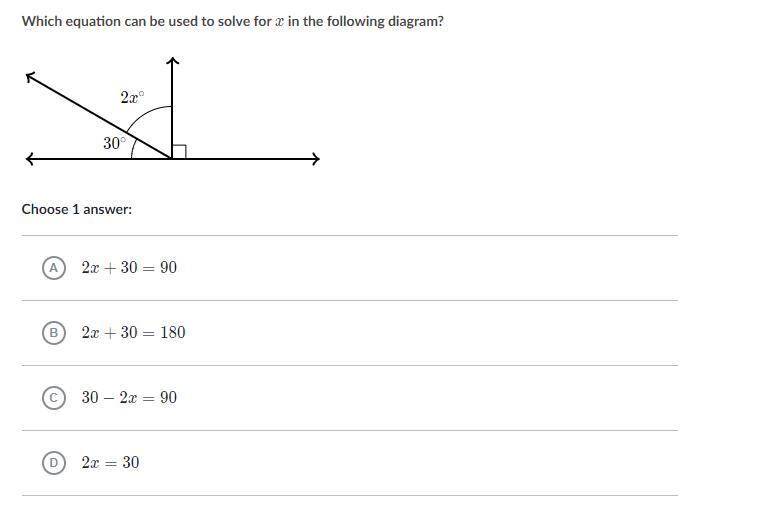Viewport: 774px width, 517px height.
Task: Click the equation 2x = 30
Action: pyautogui.click(x=111, y=463)
